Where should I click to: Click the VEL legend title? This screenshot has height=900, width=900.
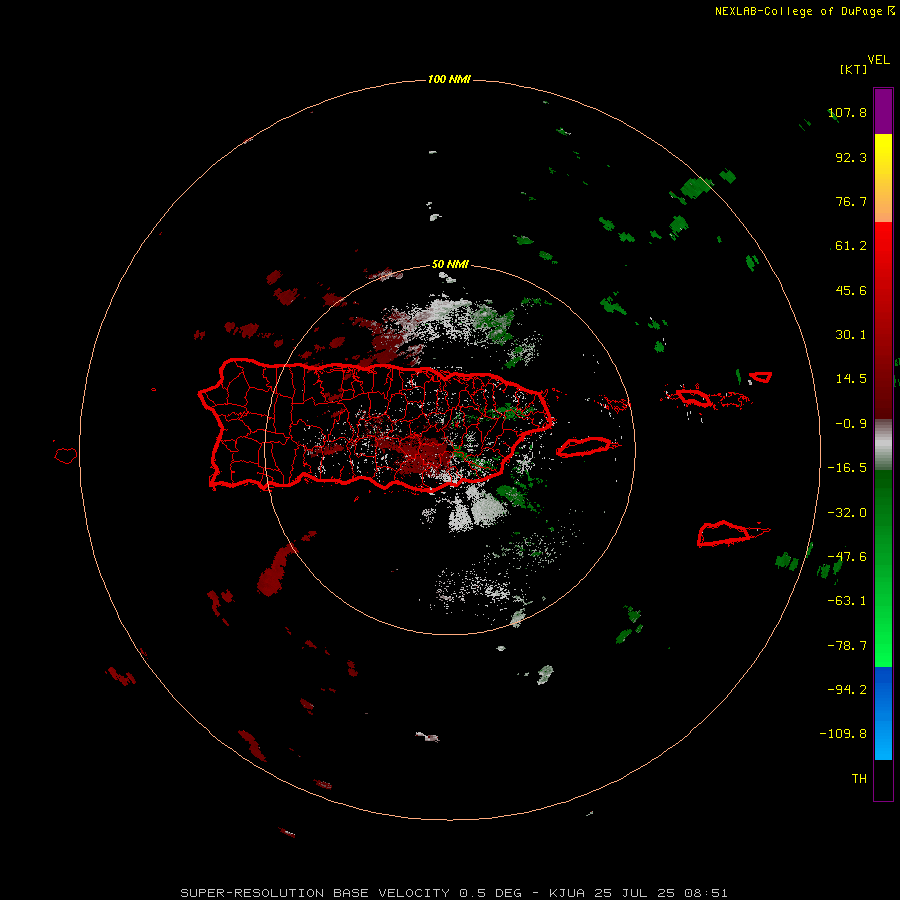pyautogui.click(x=878, y=60)
